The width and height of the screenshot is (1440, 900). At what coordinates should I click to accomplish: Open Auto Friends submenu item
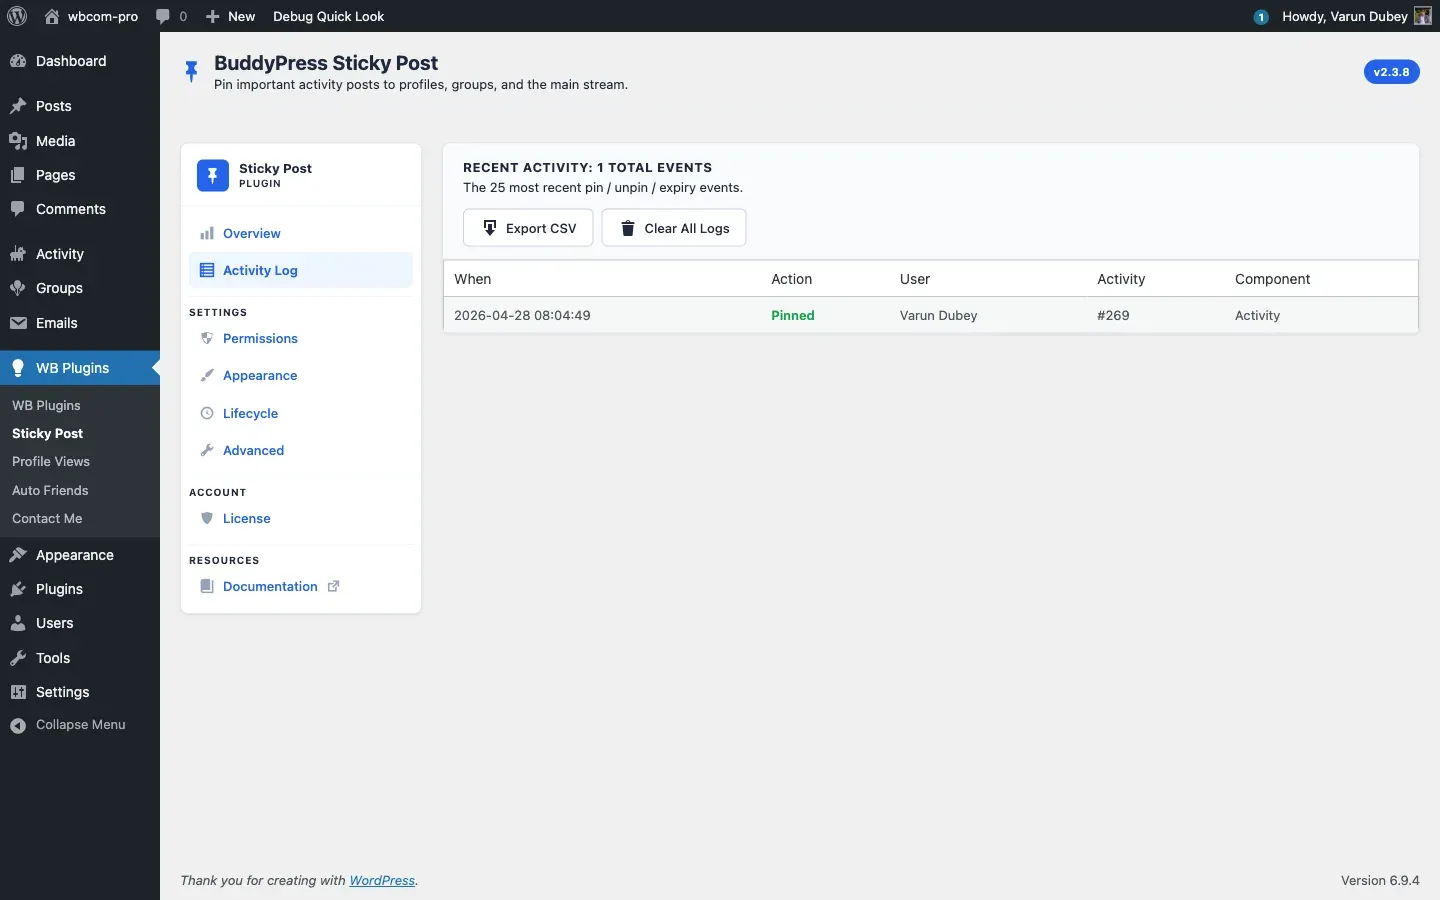tap(50, 490)
